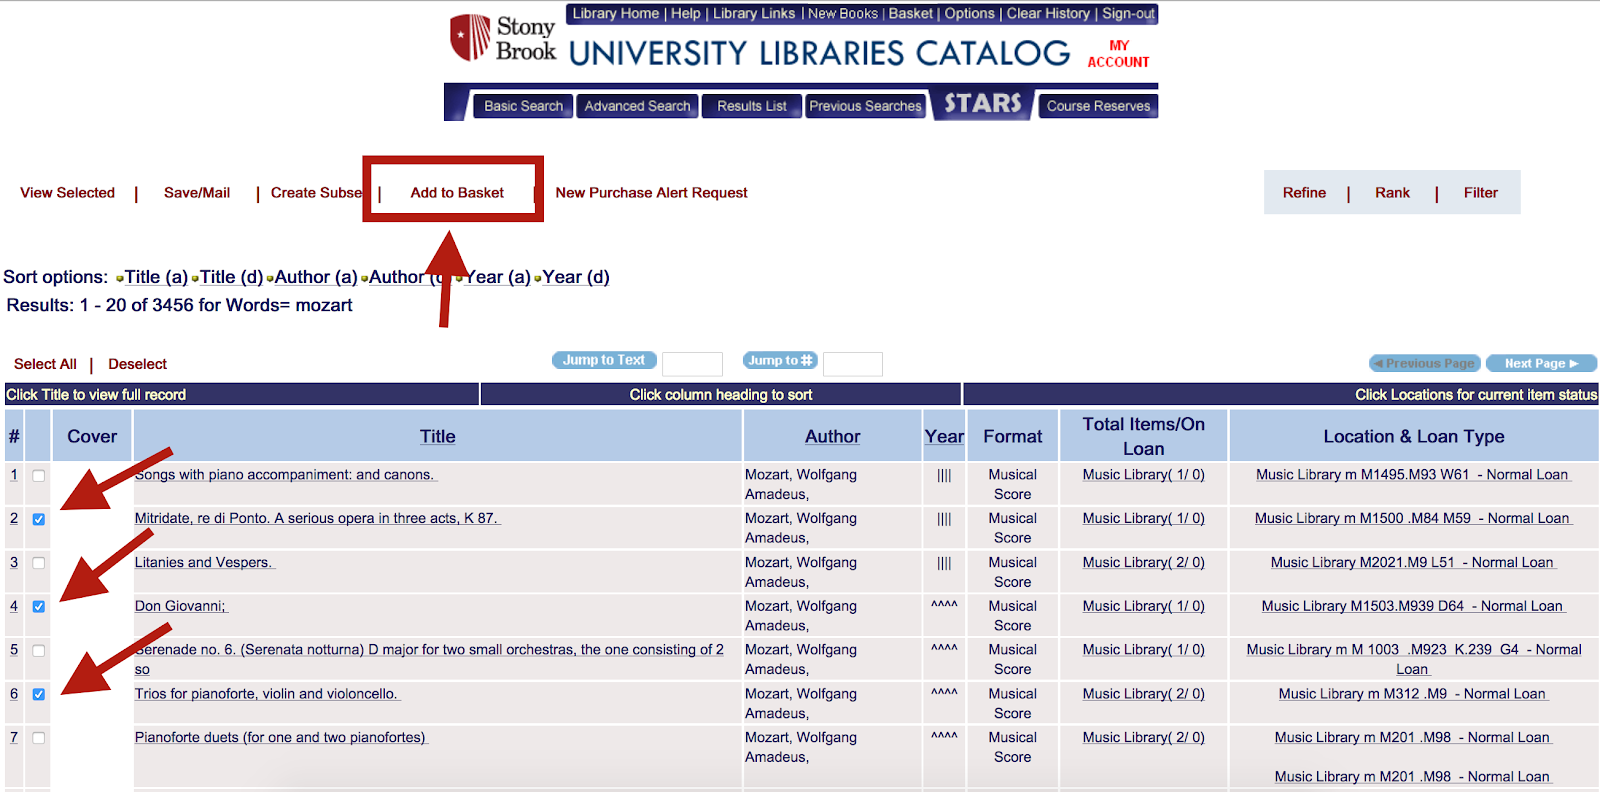Open Music Library holdings for Don Giovanni
1600x792 pixels.
tap(1143, 606)
